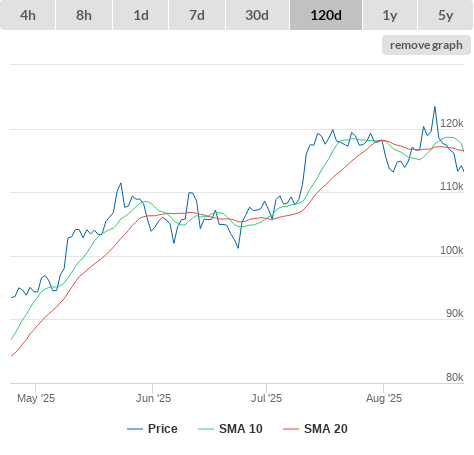This screenshot has height=455, width=474.
Task: Click the green SMA 10 legend marker
Action: (206, 429)
